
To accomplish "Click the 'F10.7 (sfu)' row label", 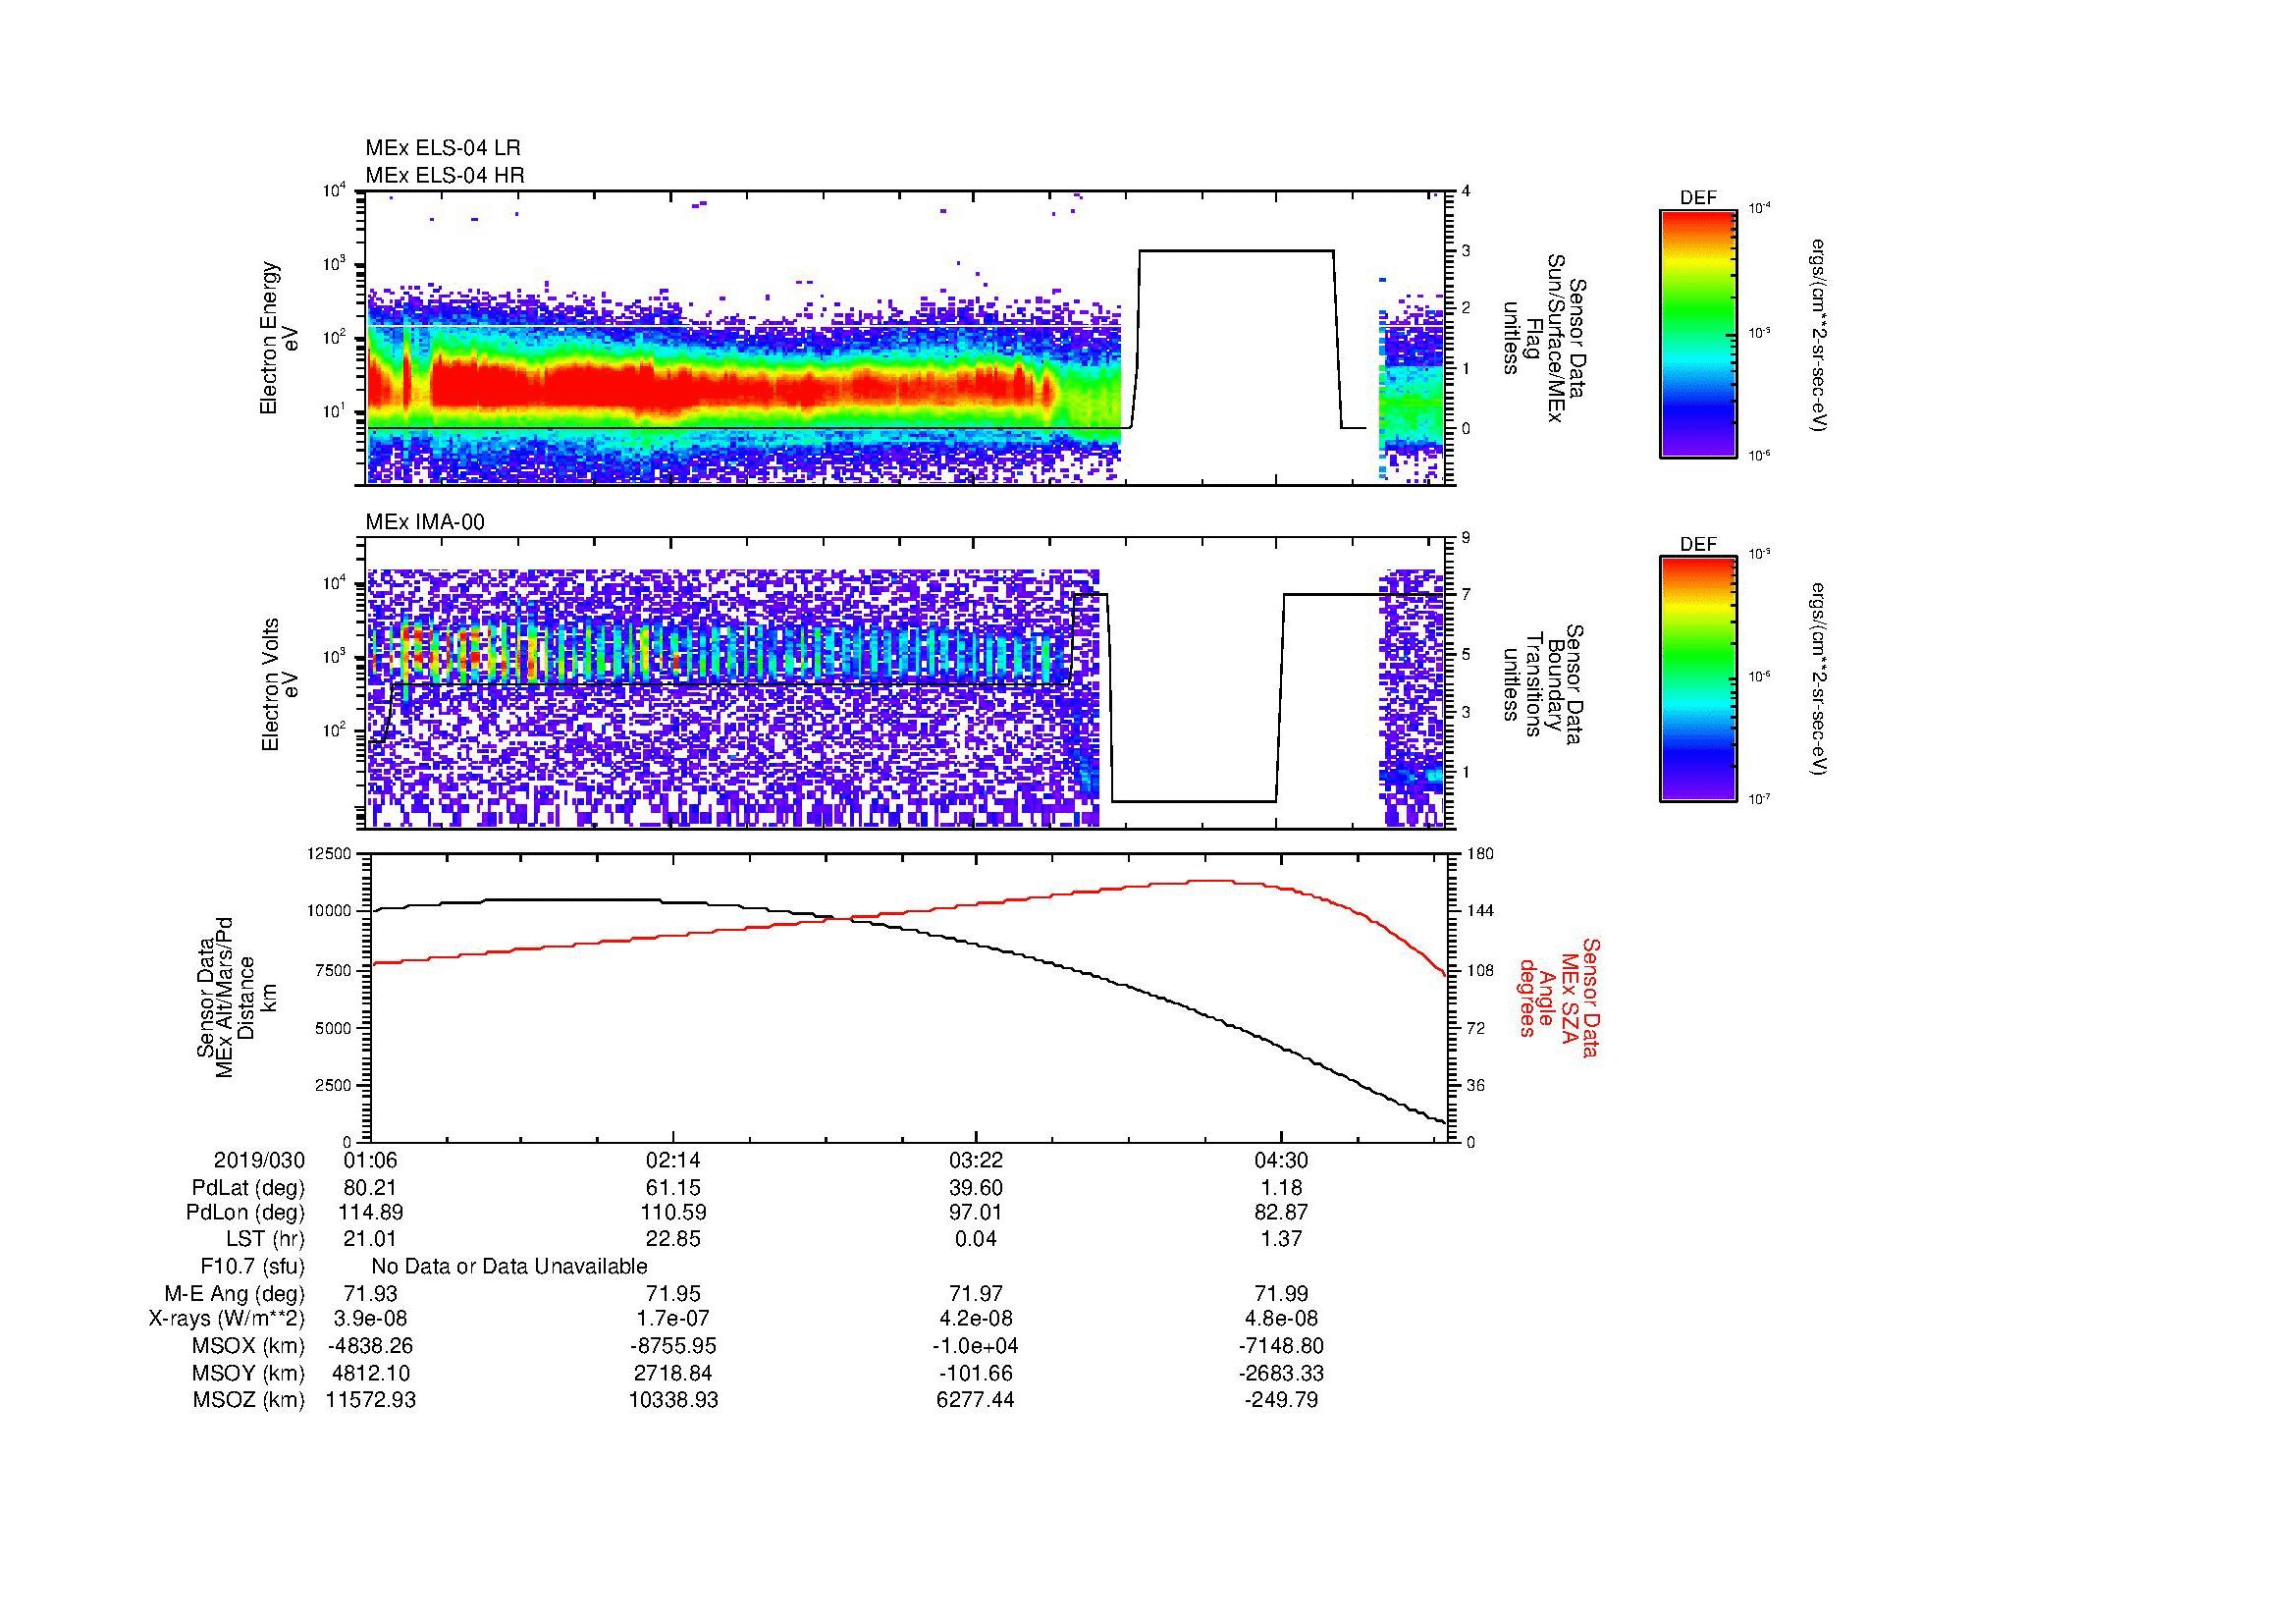I will tap(252, 1267).
